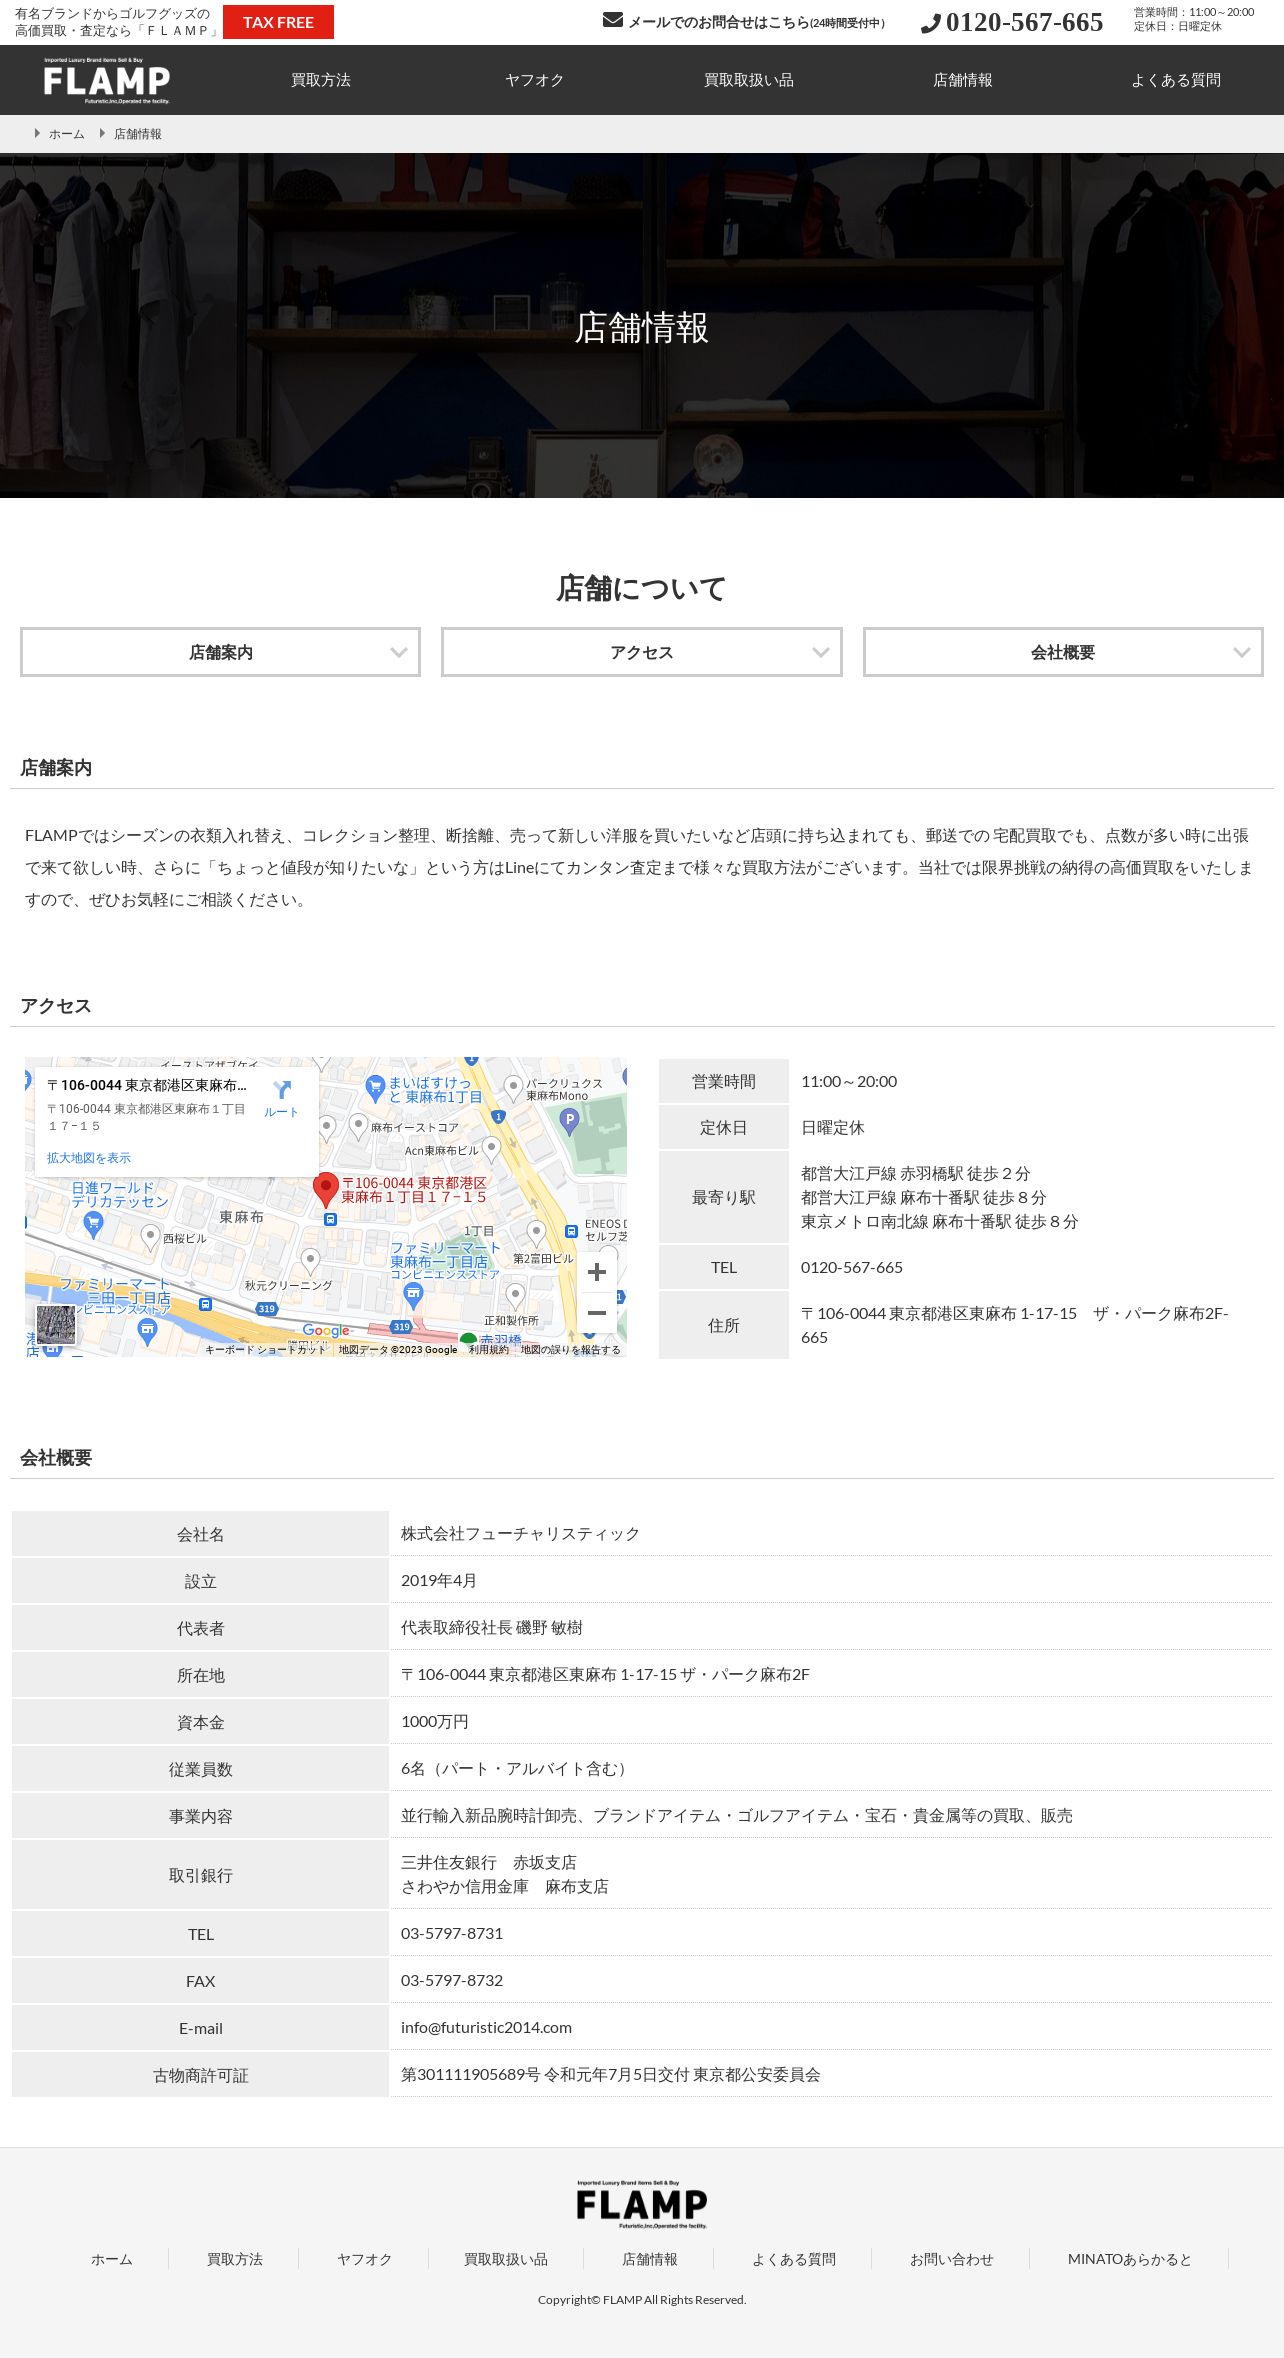
Task: Zoom in the map with plus button
Action: [x=597, y=1272]
